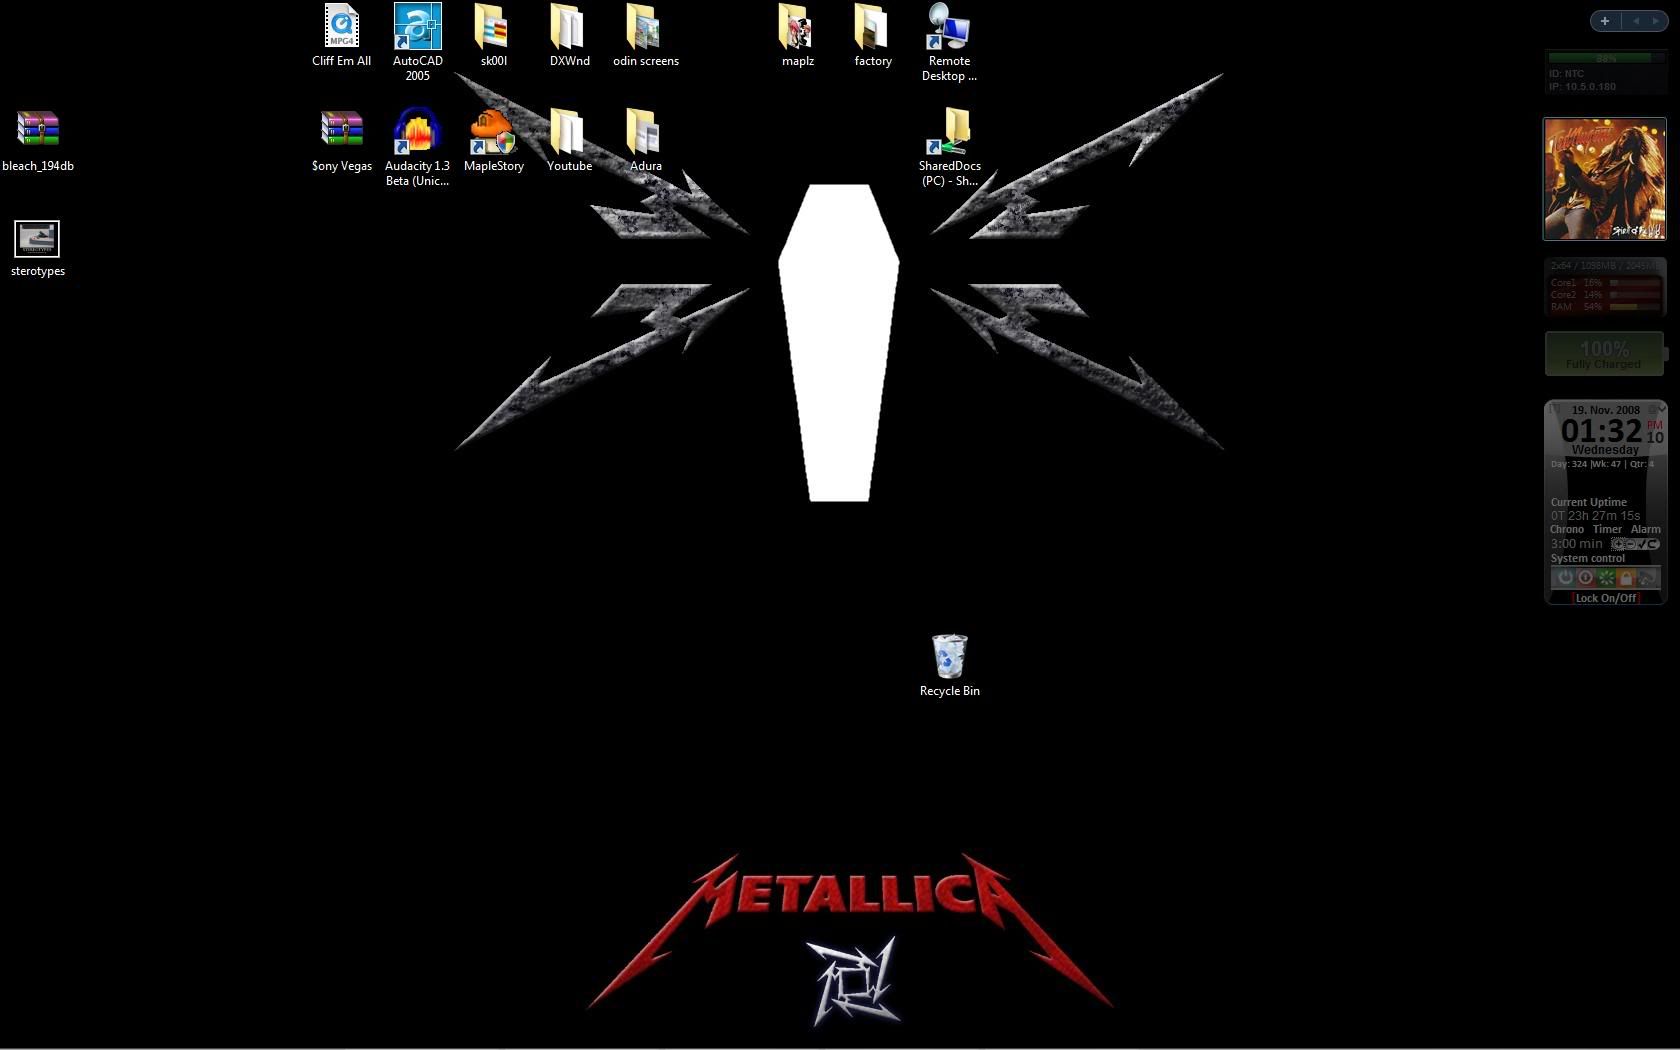Click the 3:00 min timer value
1680x1050 pixels.
pos(1577,544)
